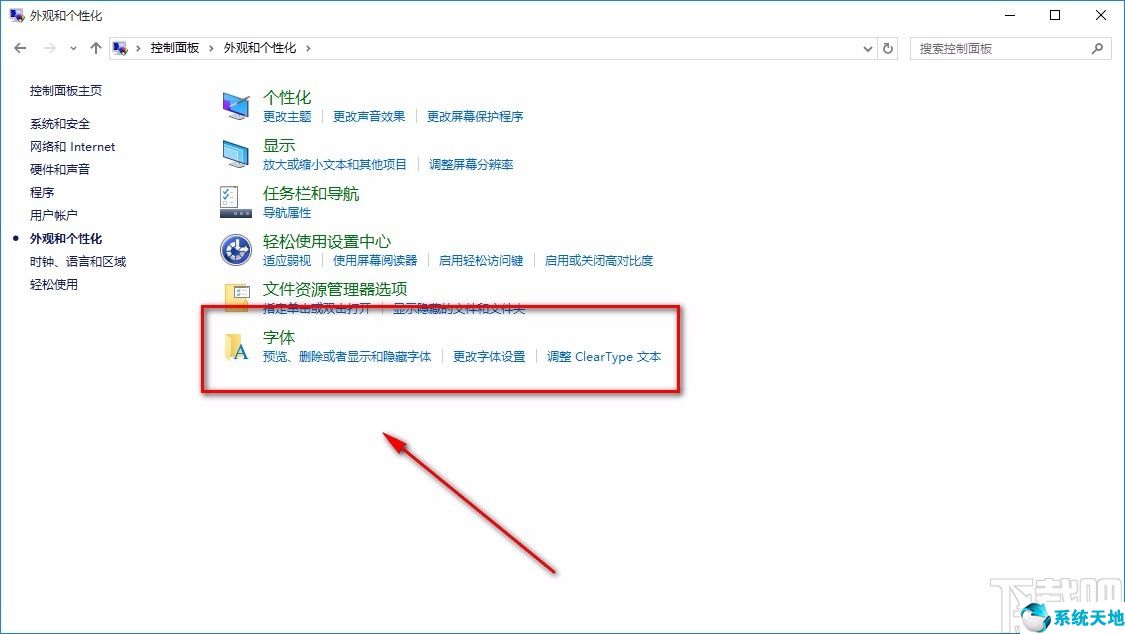This screenshot has height=634, width=1125.
Task: Click the 轻松使用设置中心 ease of access icon
Action: click(x=234, y=248)
